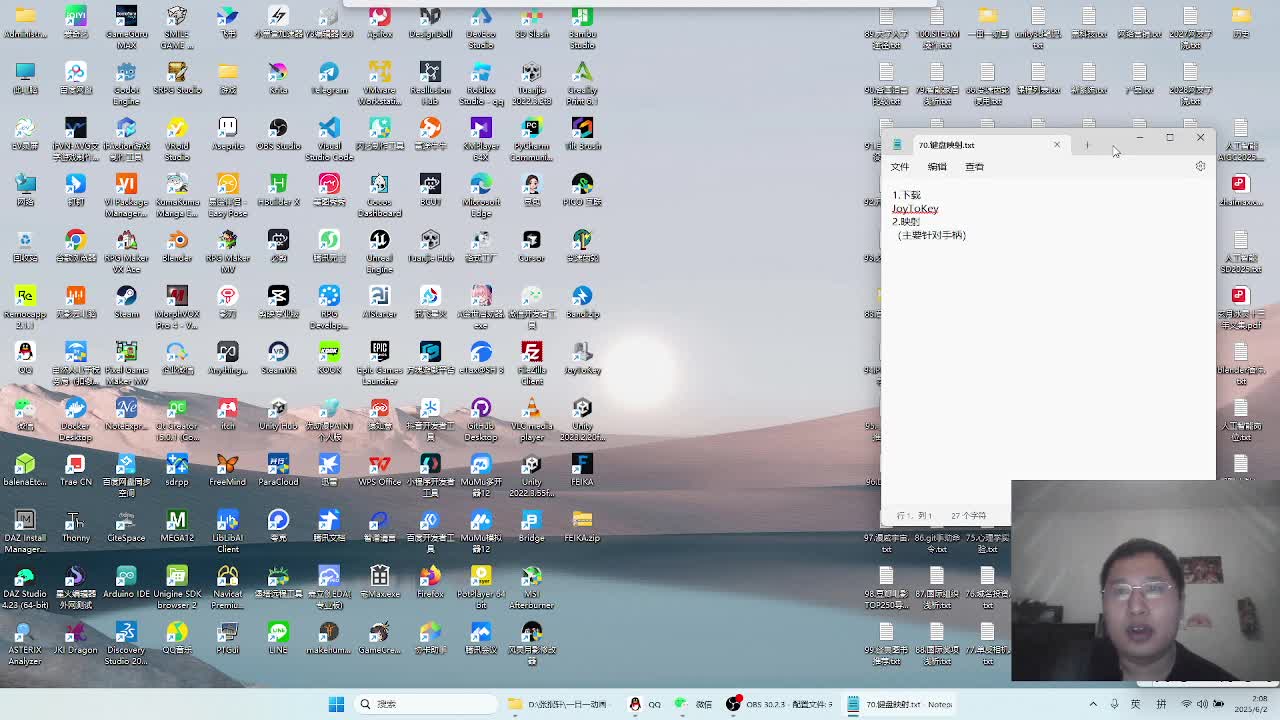Screen dimensions: 1280x720
Task: Open the Unity Hub desktop icon
Action: pyautogui.click(x=278, y=414)
